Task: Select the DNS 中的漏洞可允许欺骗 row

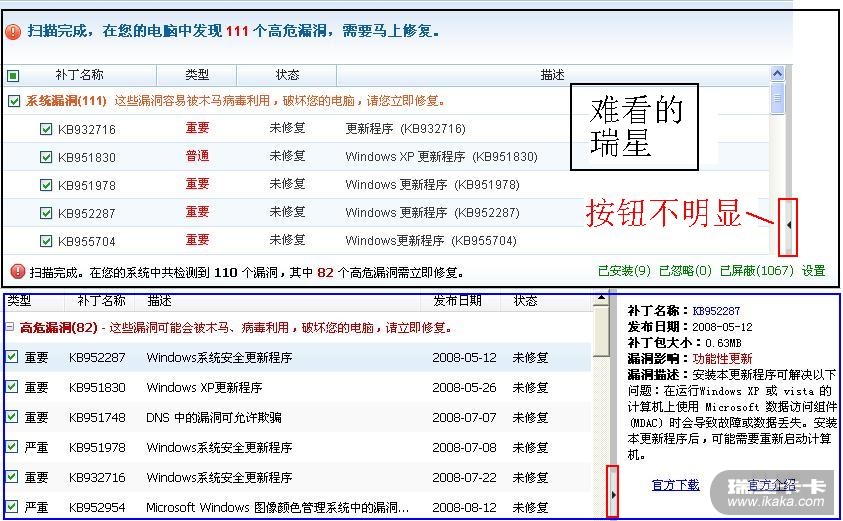Action: 298,417
